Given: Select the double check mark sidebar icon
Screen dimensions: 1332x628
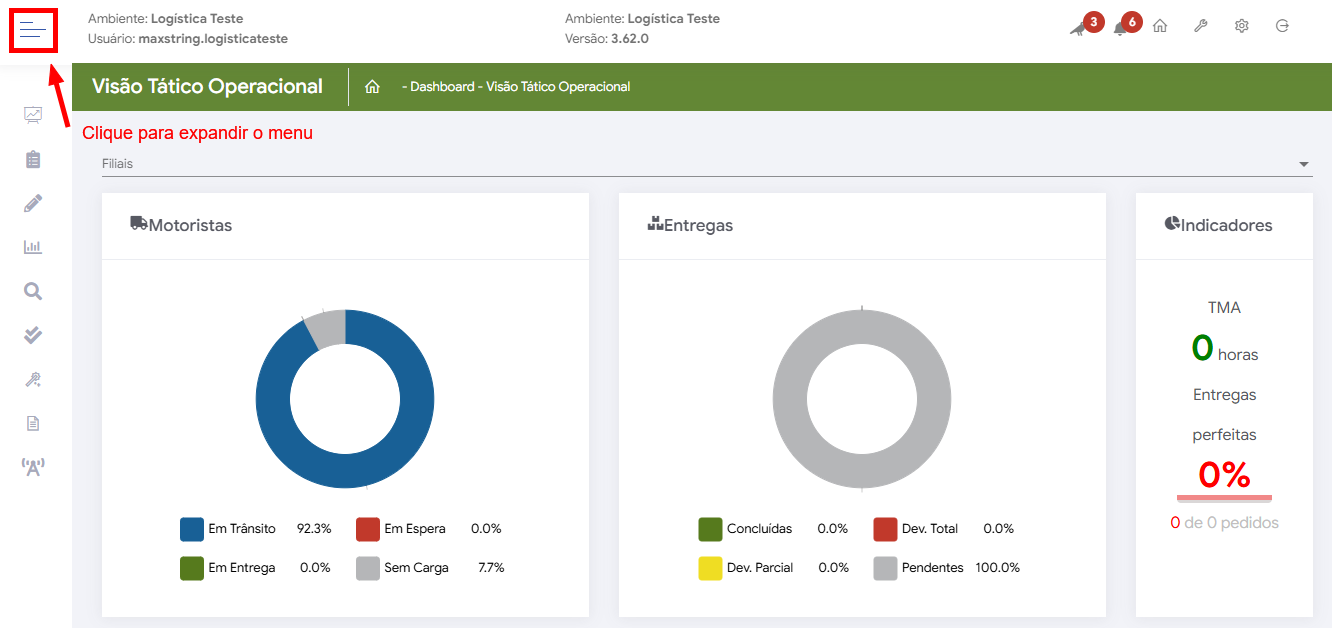Looking at the screenshot, I should [33, 335].
